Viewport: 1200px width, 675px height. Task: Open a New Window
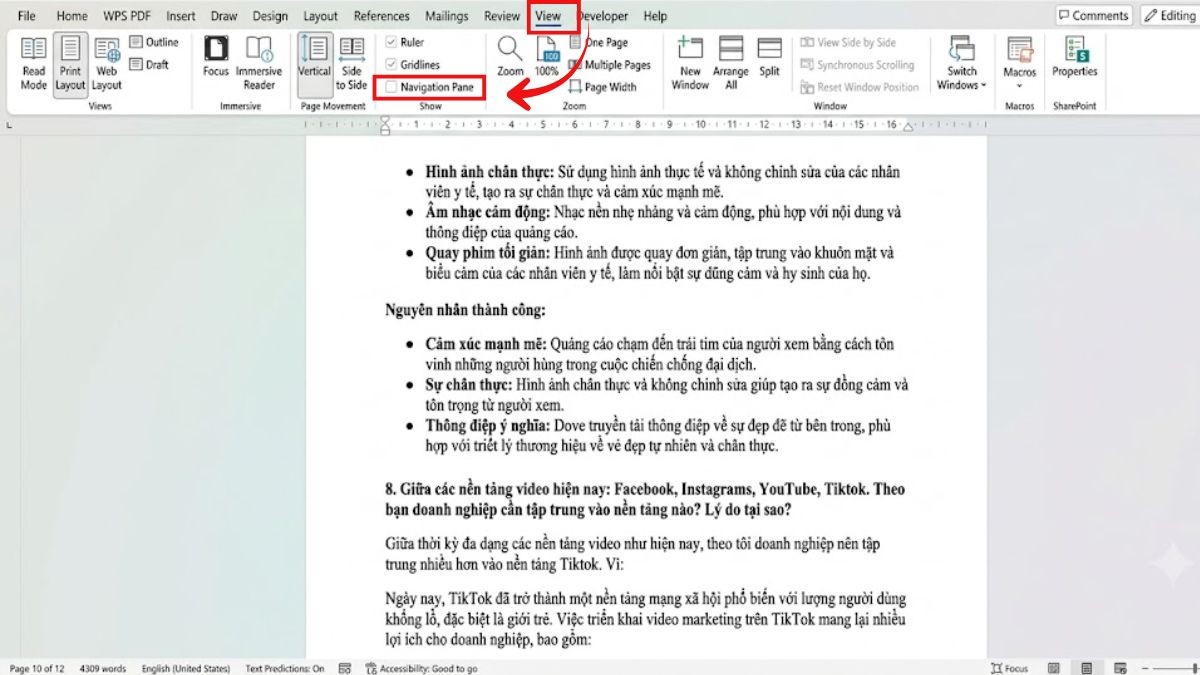[690, 63]
